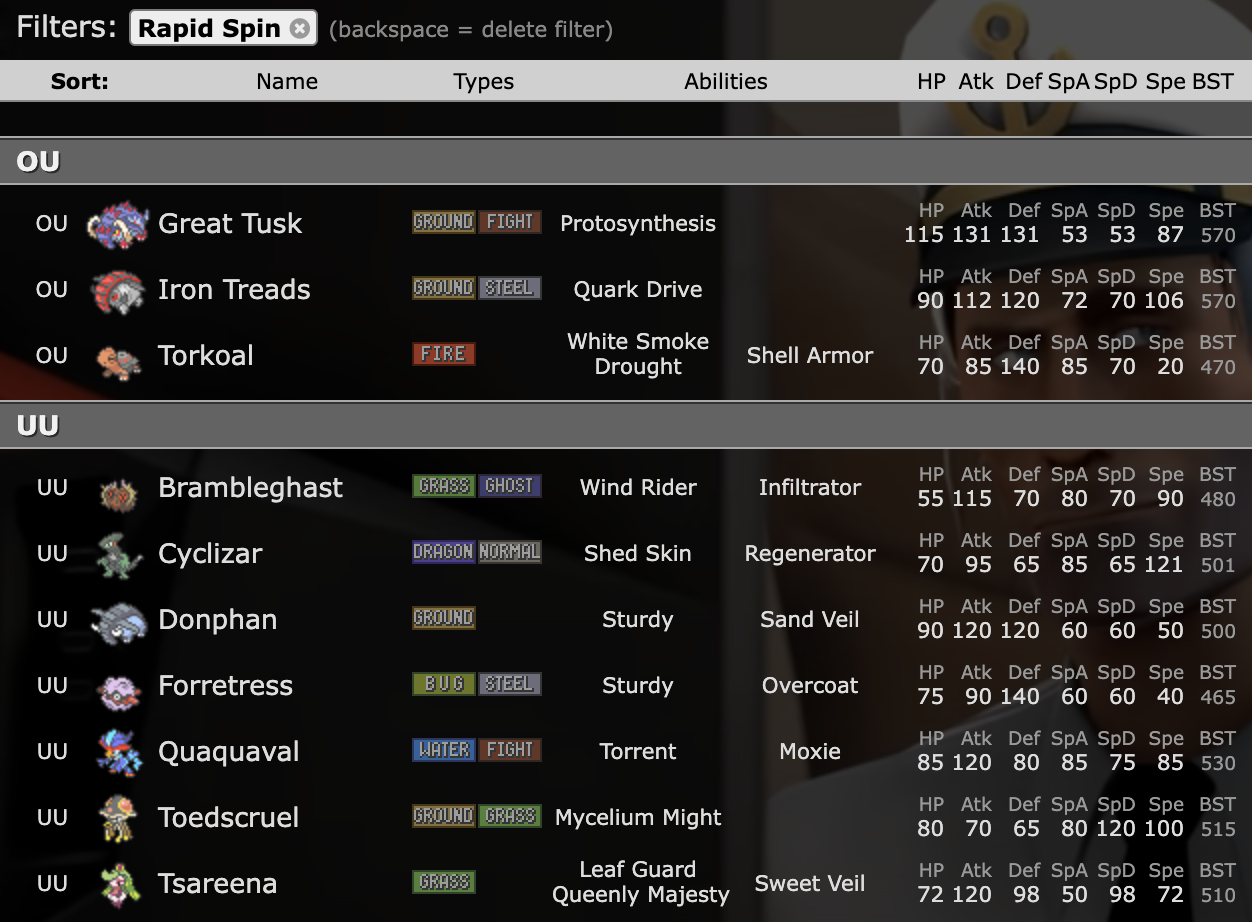1252x922 pixels.
Task: Click Iron Treads' Ground type badge
Action: coord(444,288)
